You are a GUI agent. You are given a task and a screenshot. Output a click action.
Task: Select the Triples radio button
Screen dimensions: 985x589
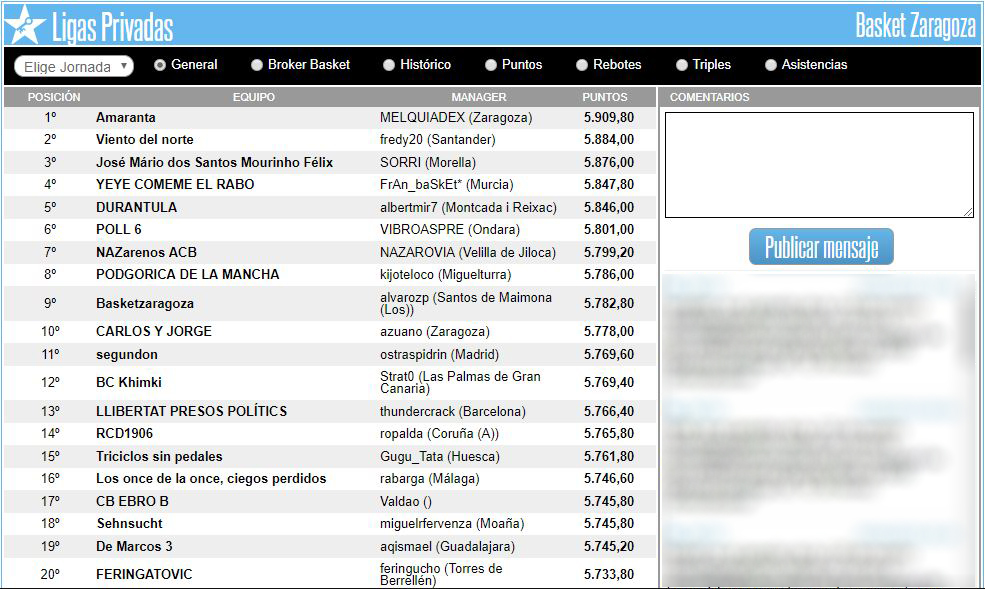point(682,65)
